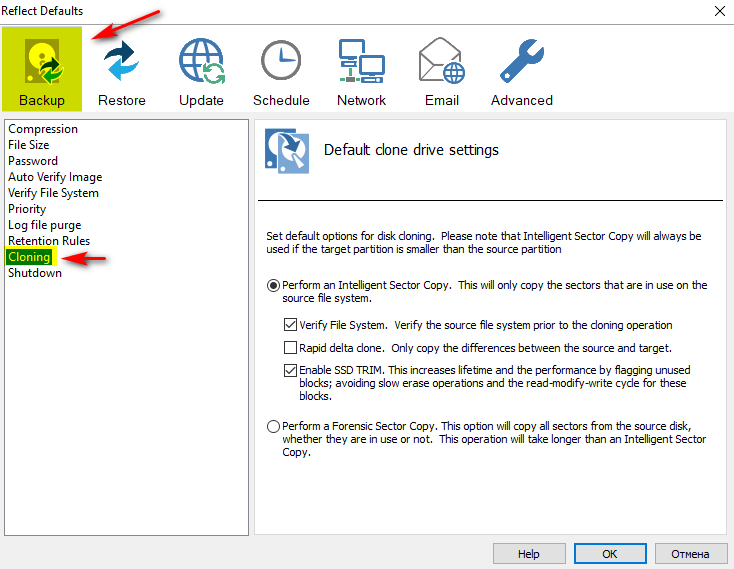Click the clone drive settings header icon
The height and width of the screenshot is (569, 734).
point(287,151)
